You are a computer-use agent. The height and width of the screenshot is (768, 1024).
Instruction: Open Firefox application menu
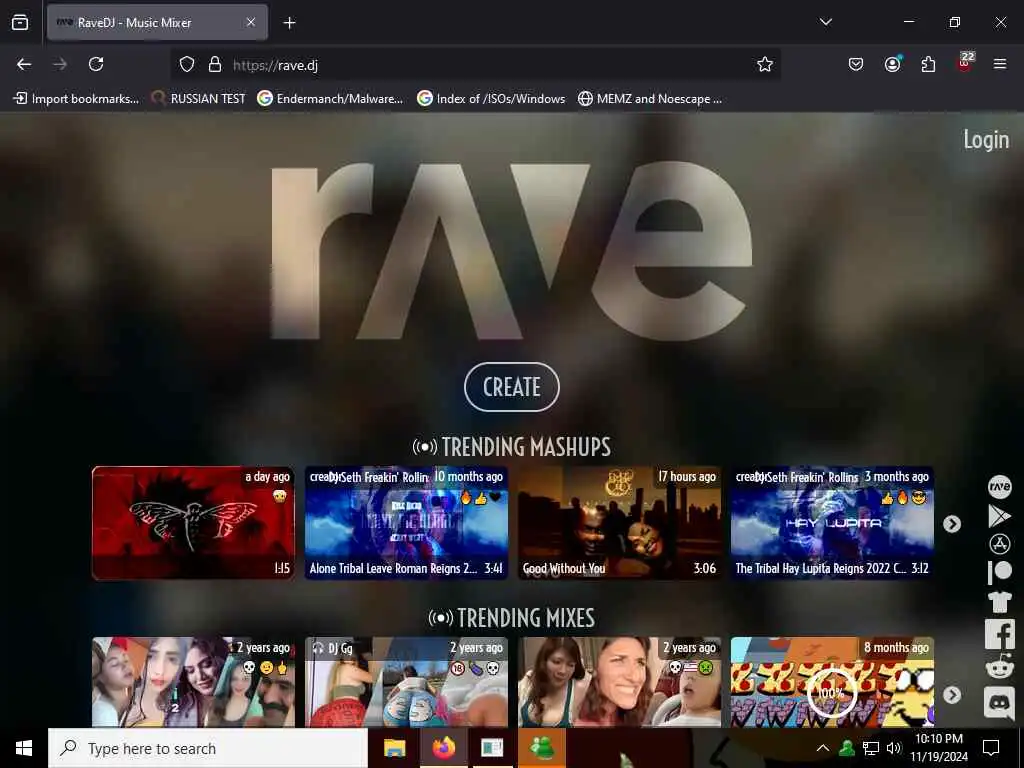tap(1000, 64)
